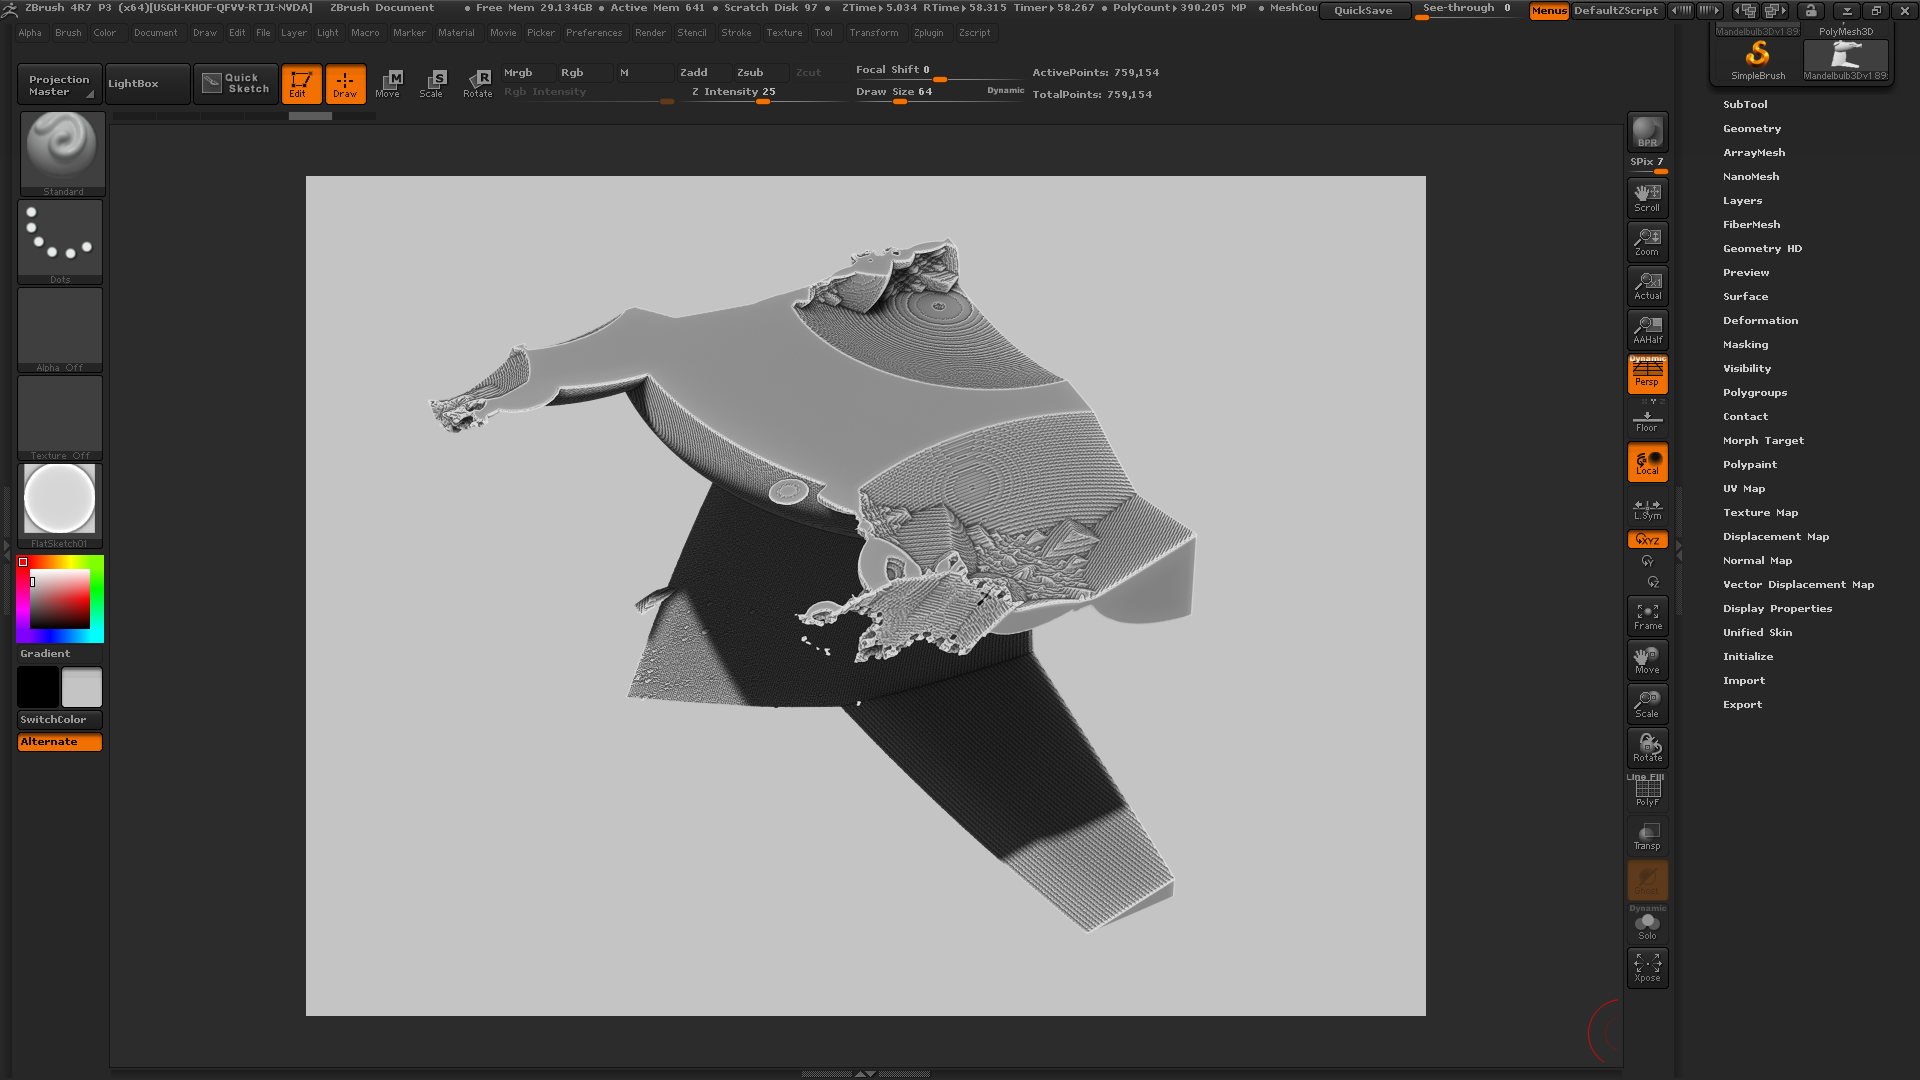The height and width of the screenshot is (1080, 1920).
Task: Open the Preferences menu
Action: pyautogui.click(x=594, y=33)
